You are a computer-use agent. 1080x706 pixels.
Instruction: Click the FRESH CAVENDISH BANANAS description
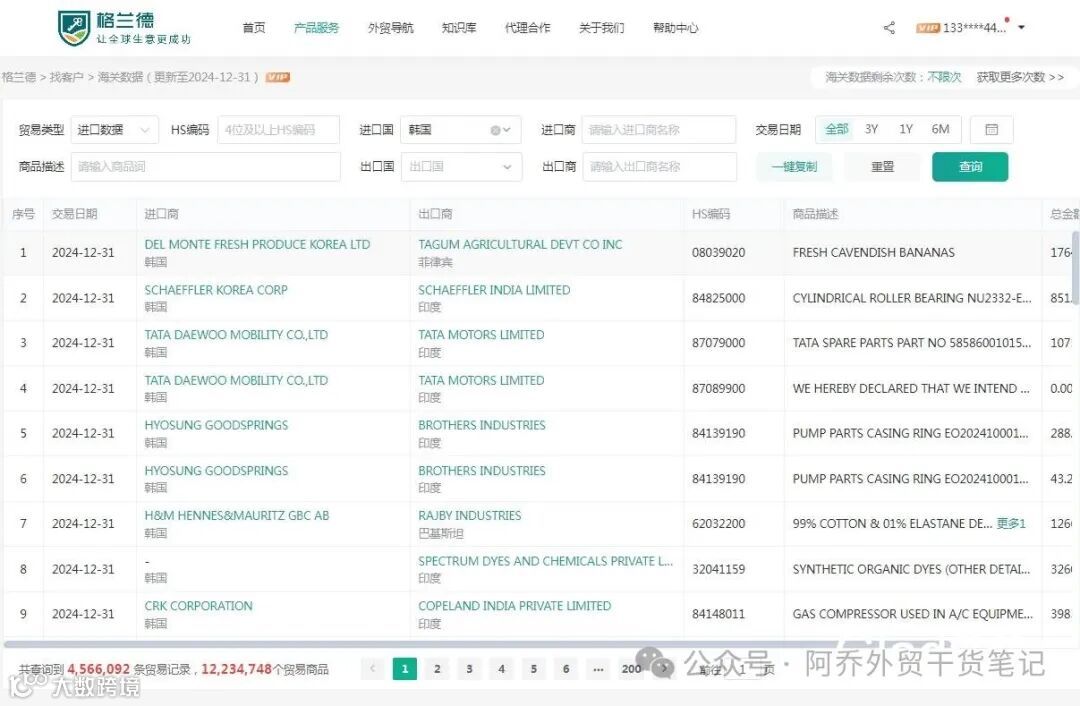[873, 253]
